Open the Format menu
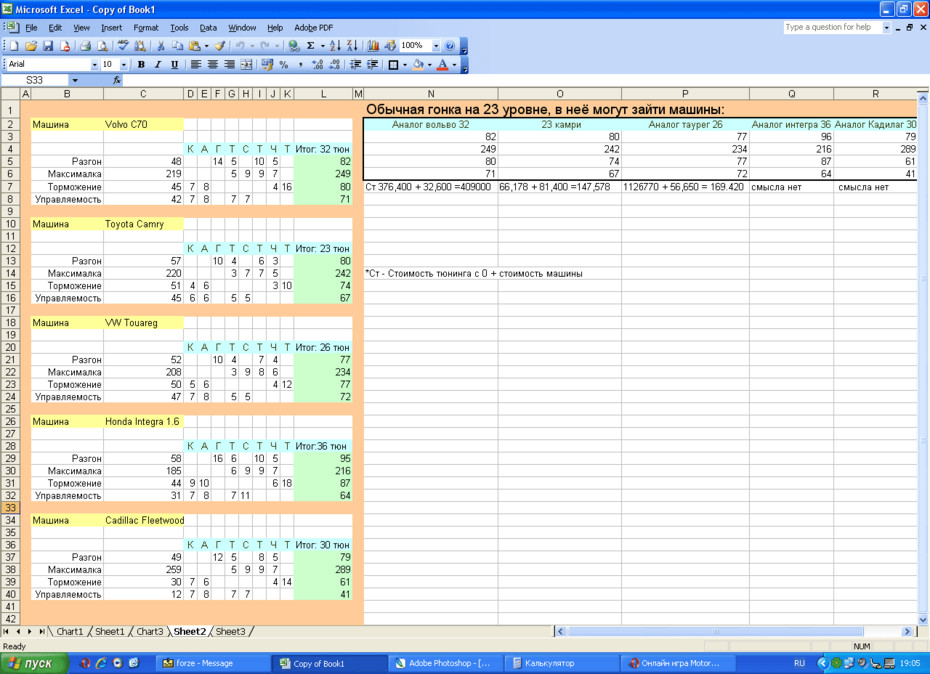The height and width of the screenshot is (674, 930). point(146,28)
